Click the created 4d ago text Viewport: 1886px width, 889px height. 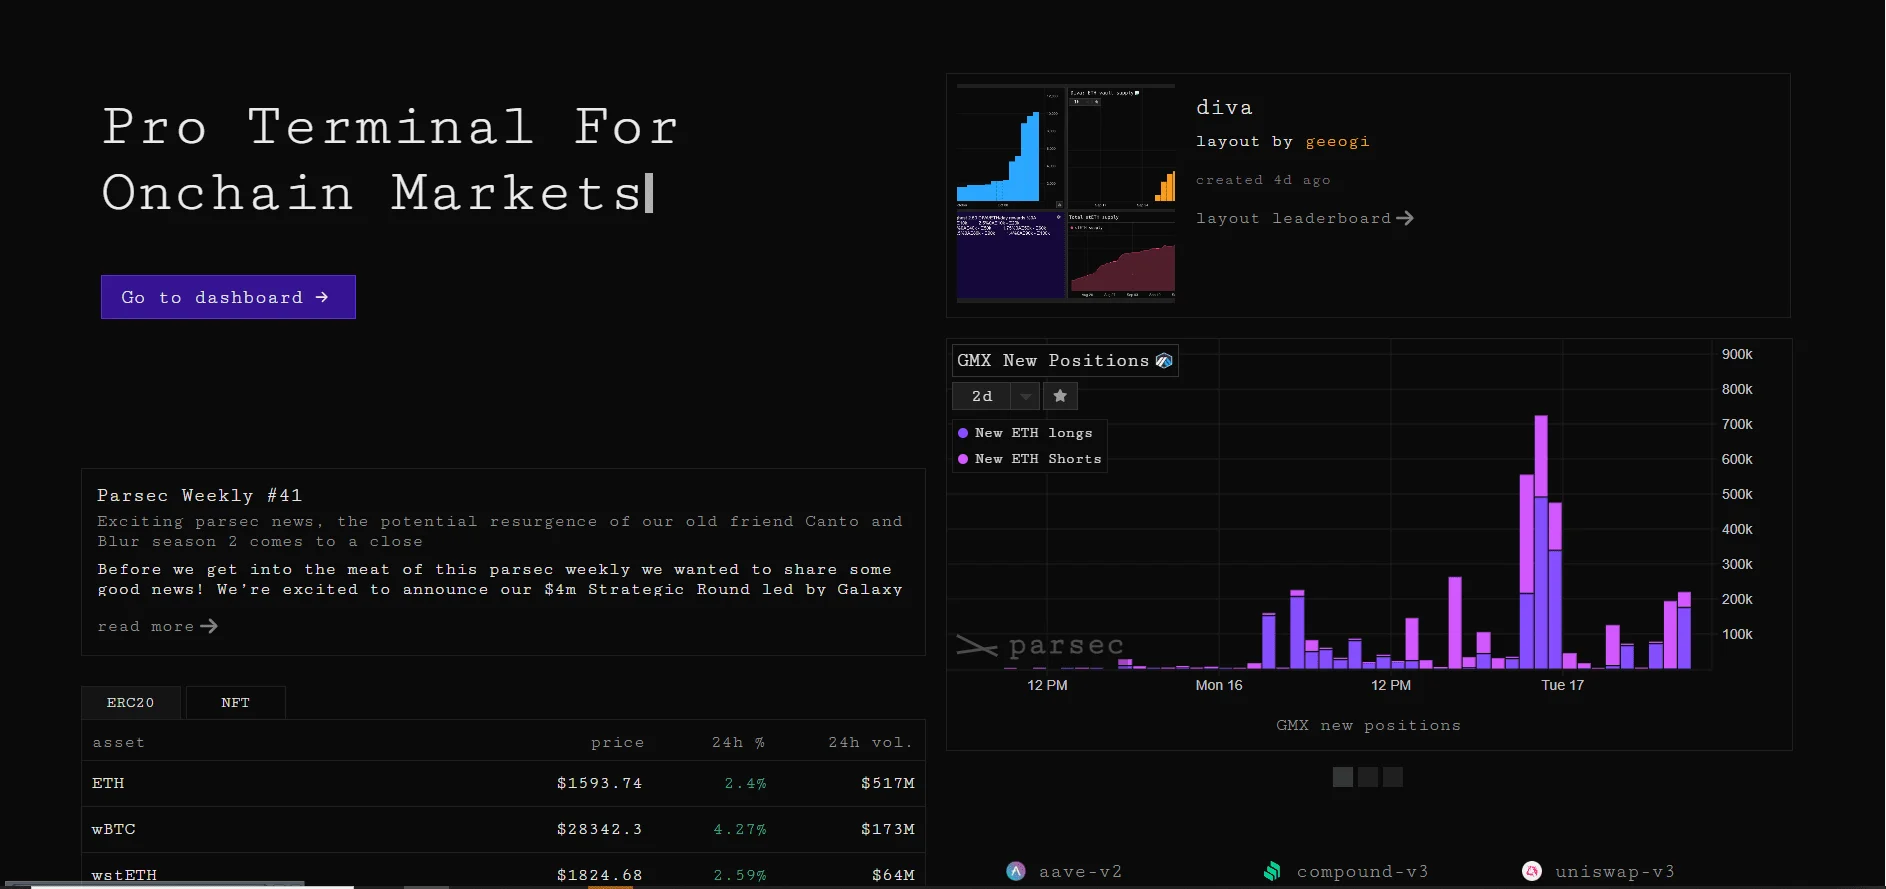1263,180
